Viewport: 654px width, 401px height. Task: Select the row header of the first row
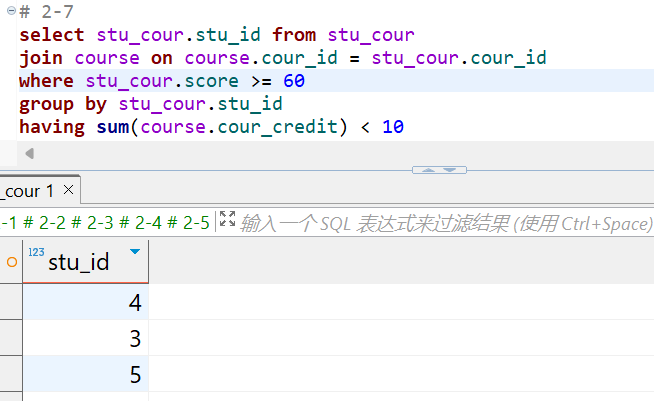click(11, 302)
